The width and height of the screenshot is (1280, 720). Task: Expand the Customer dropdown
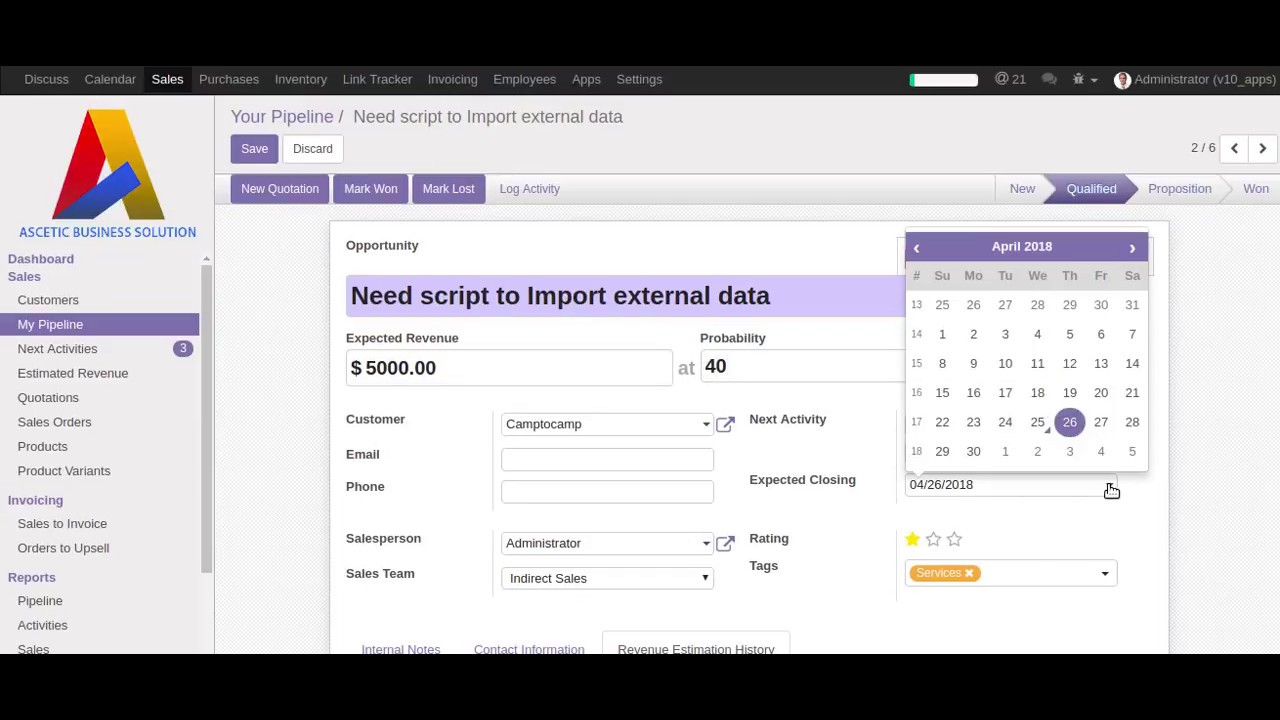706,424
